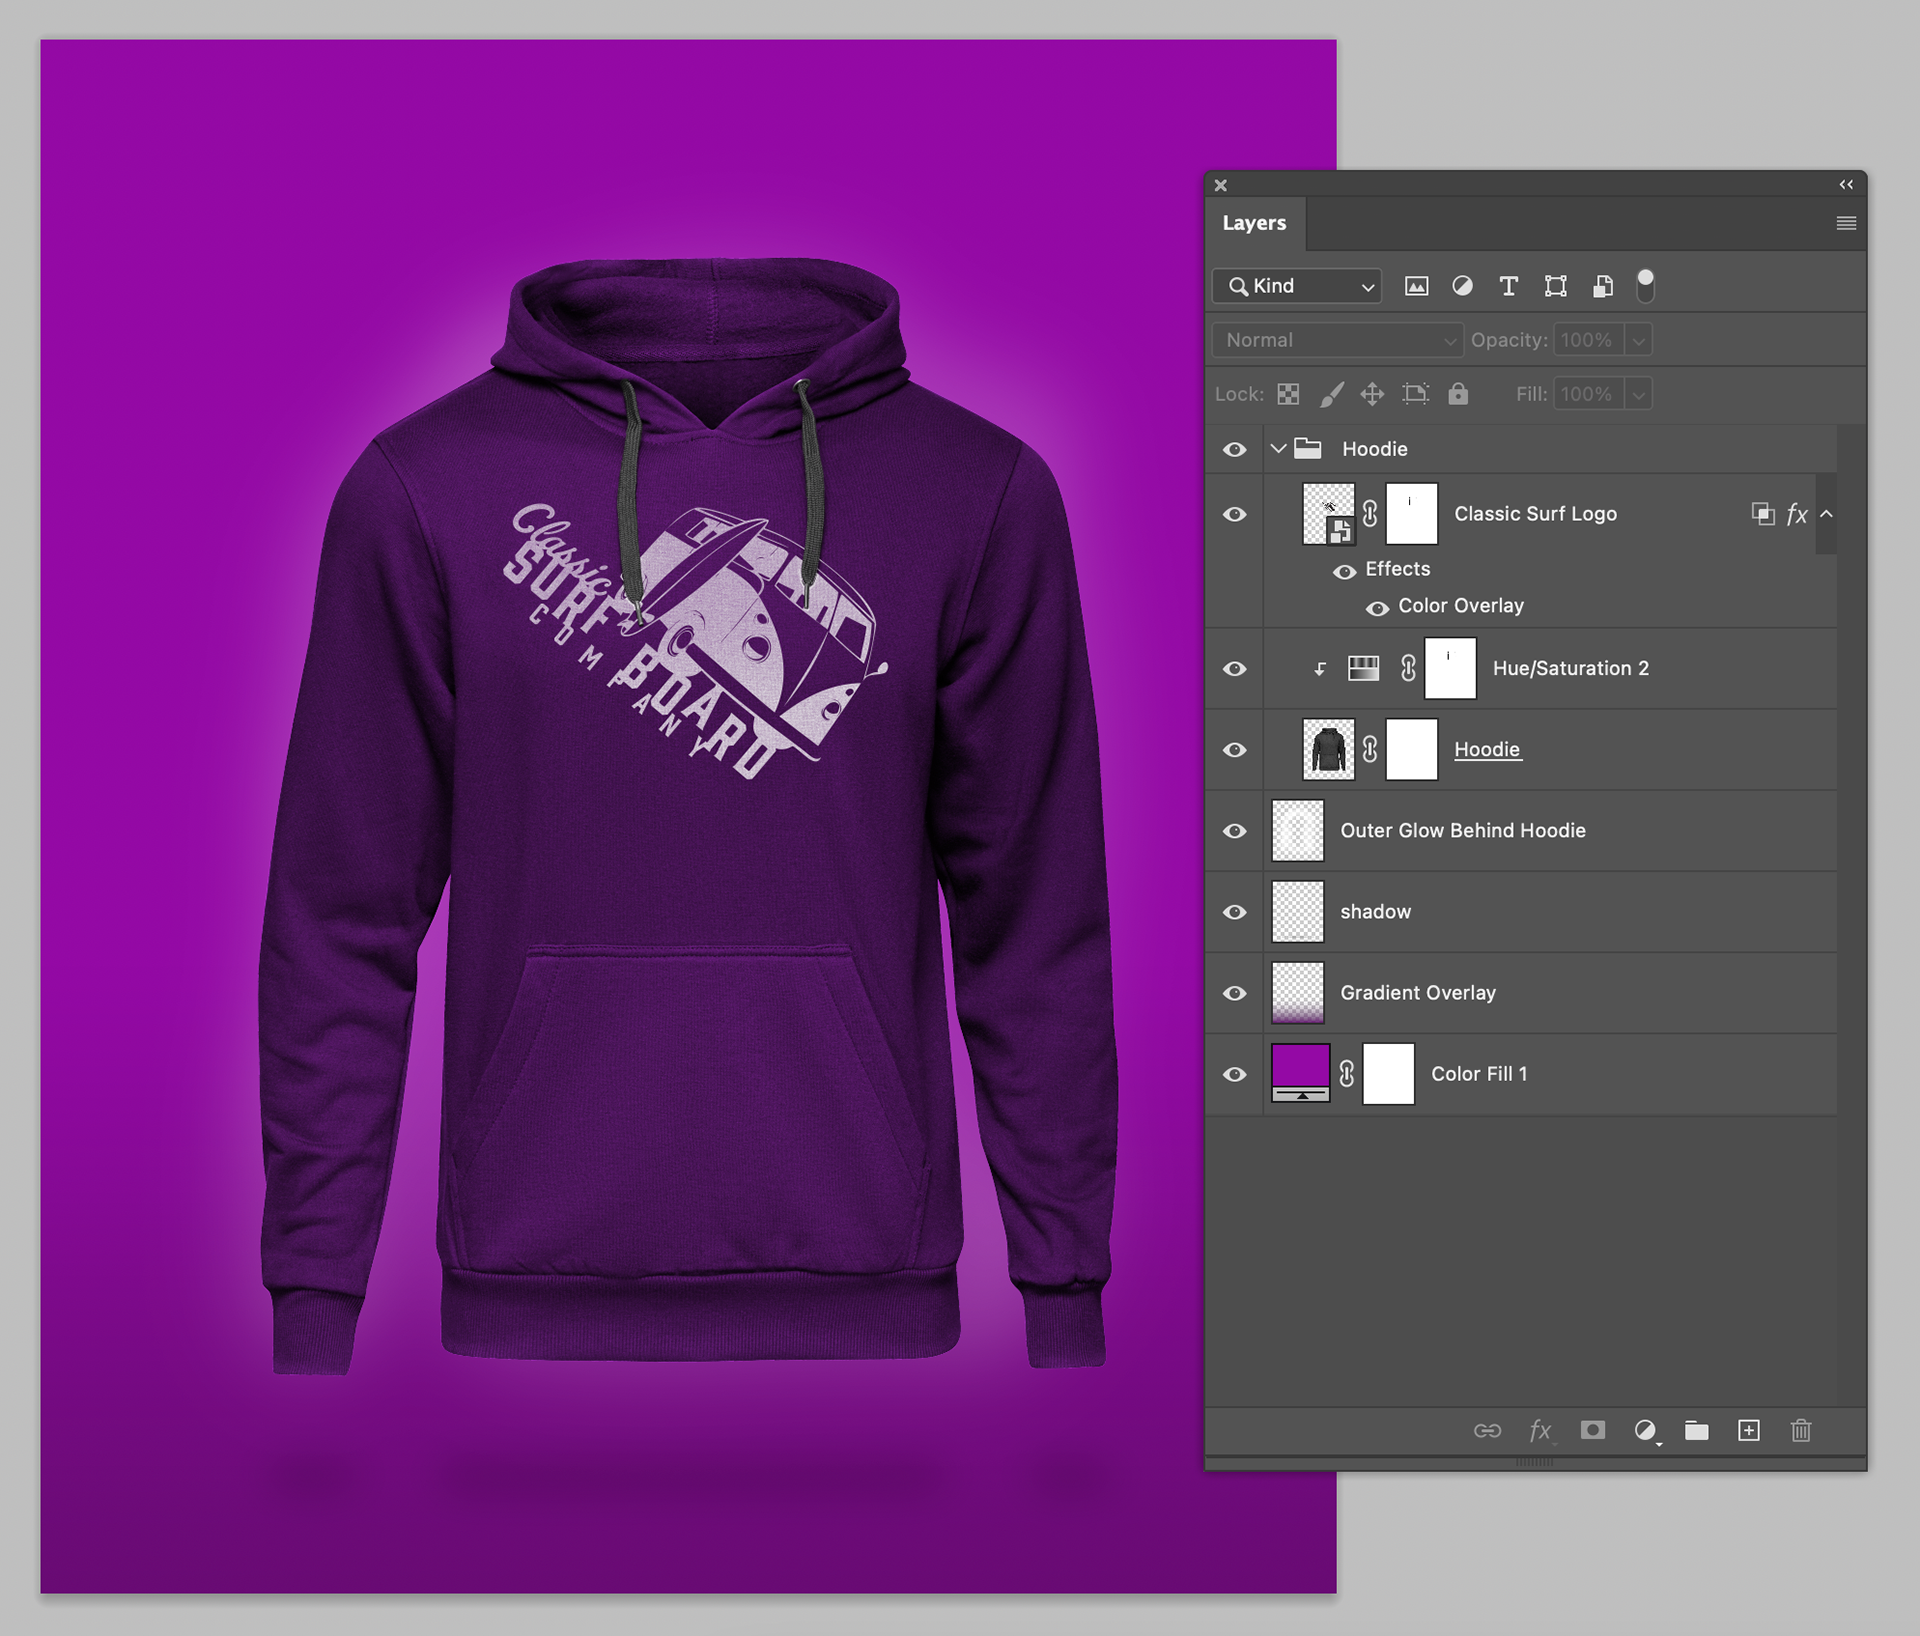
Task: Open the Kind filter dropdown
Action: click(1297, 287)
